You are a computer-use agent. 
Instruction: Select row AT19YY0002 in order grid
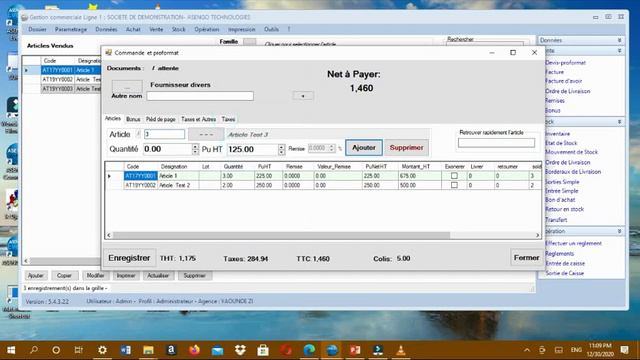[322, 185]
